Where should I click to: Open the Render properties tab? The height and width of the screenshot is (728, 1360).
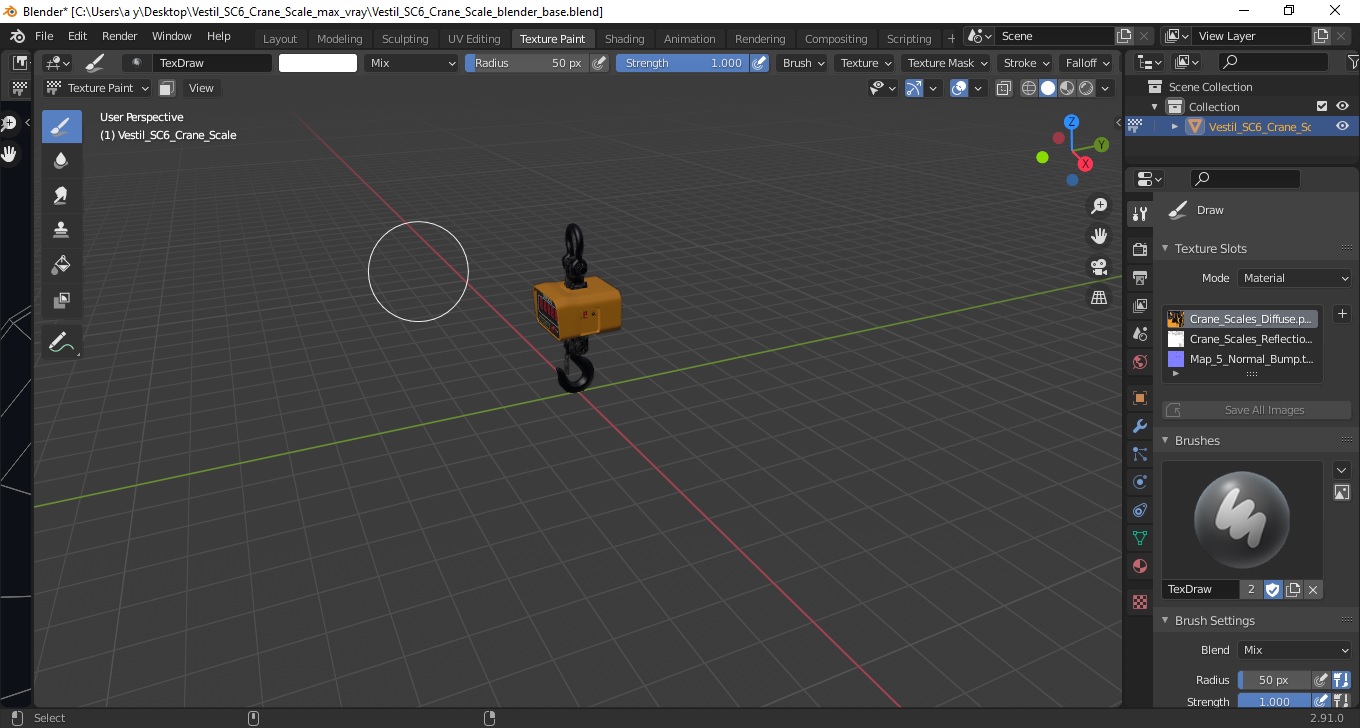click(1139, 249)
